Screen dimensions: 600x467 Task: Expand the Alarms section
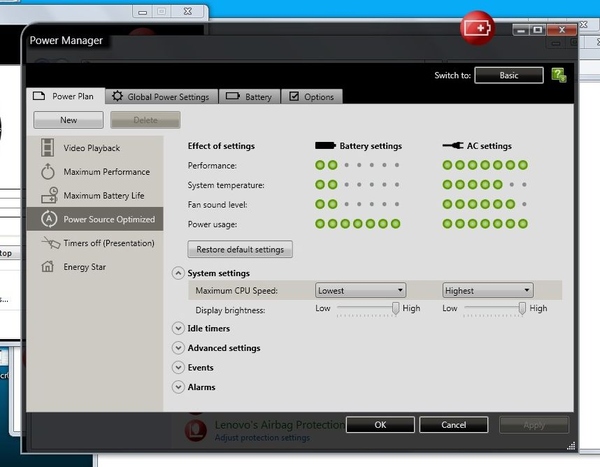coord(178,387)
